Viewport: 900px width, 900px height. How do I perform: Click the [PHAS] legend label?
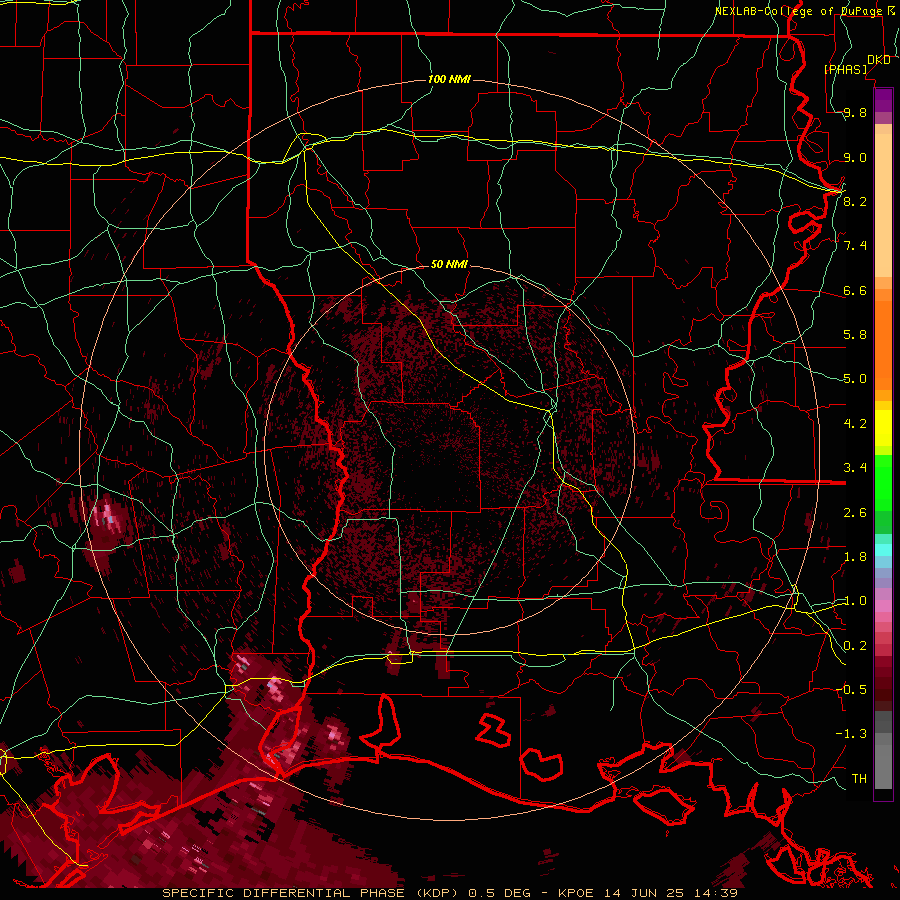click(x=845, y=70)
